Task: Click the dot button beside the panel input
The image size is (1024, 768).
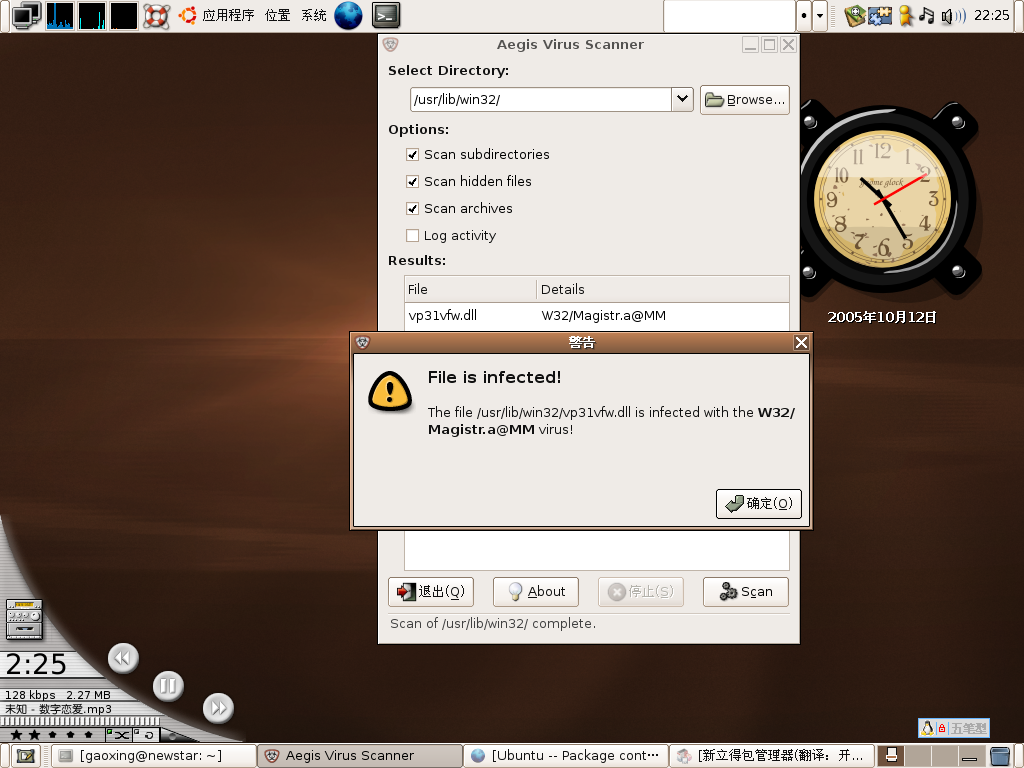Action: point(804,16)
